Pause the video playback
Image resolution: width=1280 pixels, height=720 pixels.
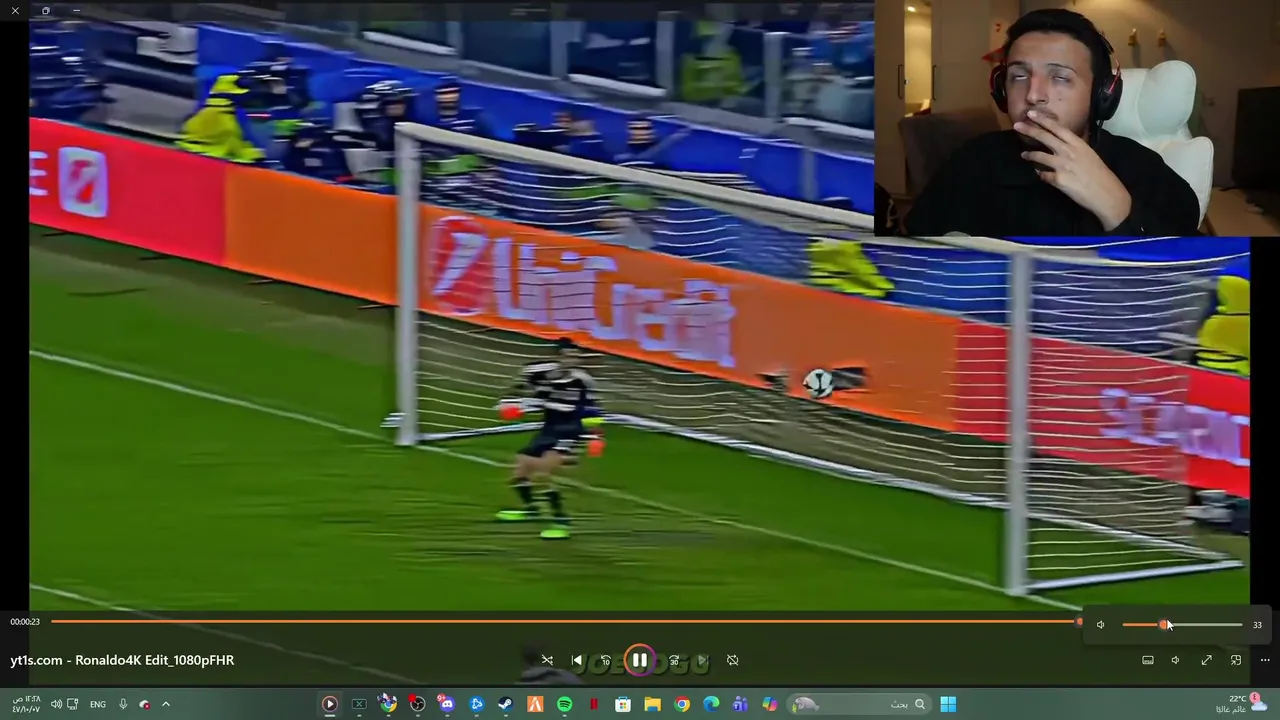639,660
